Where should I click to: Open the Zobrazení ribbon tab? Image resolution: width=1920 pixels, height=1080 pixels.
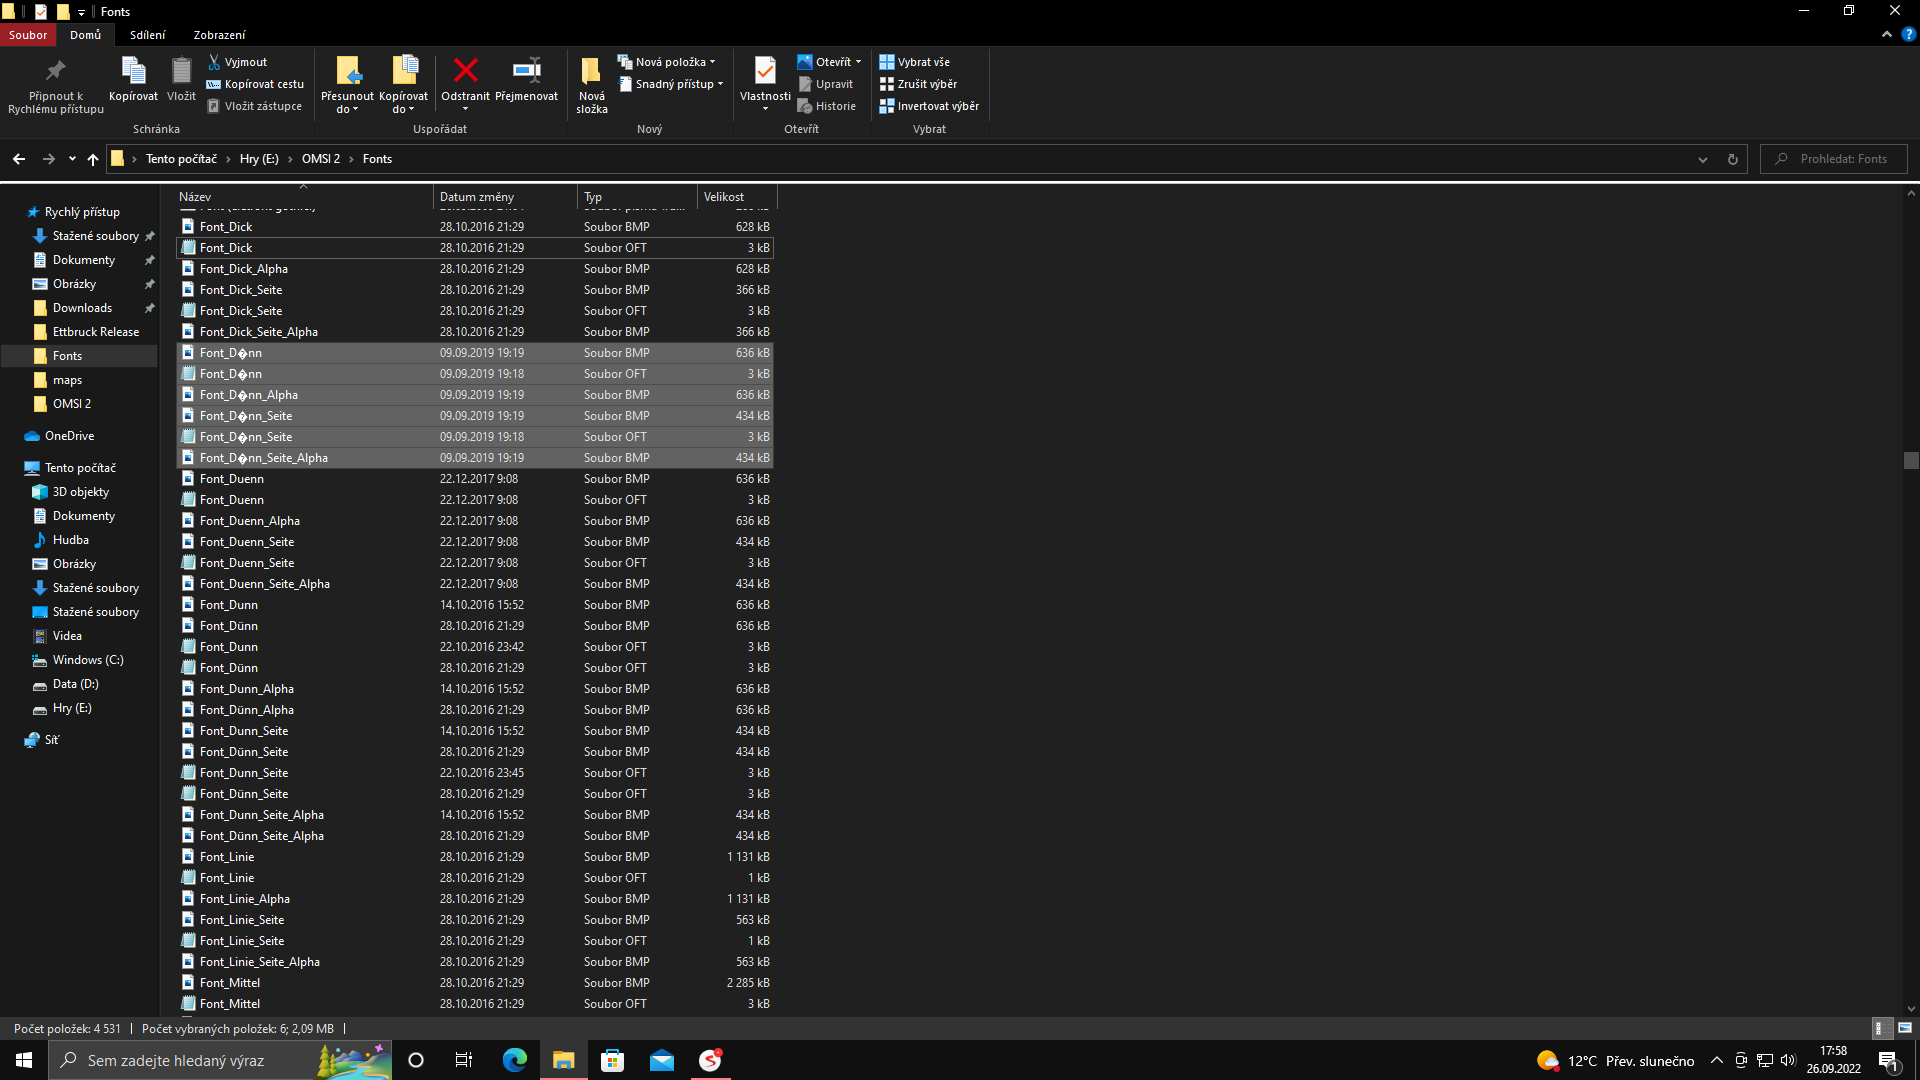click(x=219, y=35)
